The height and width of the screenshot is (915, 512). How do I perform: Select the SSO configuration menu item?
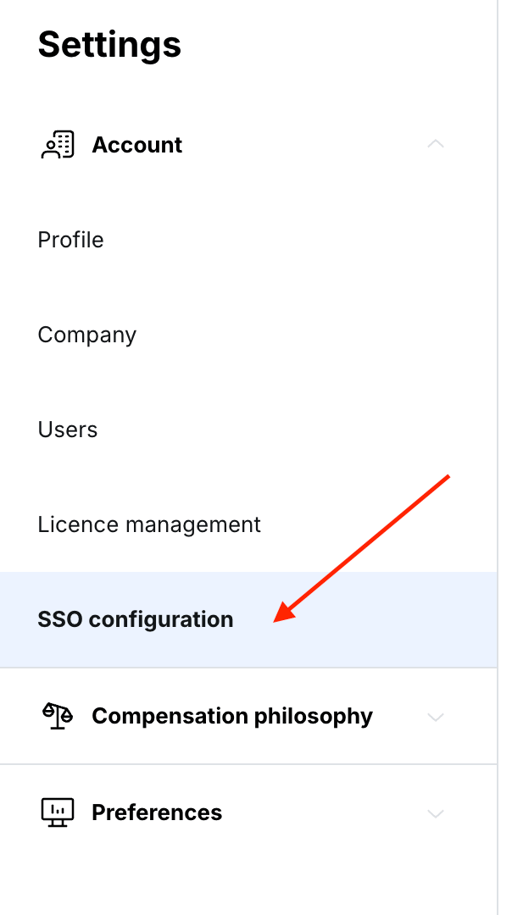pos(135,620)
